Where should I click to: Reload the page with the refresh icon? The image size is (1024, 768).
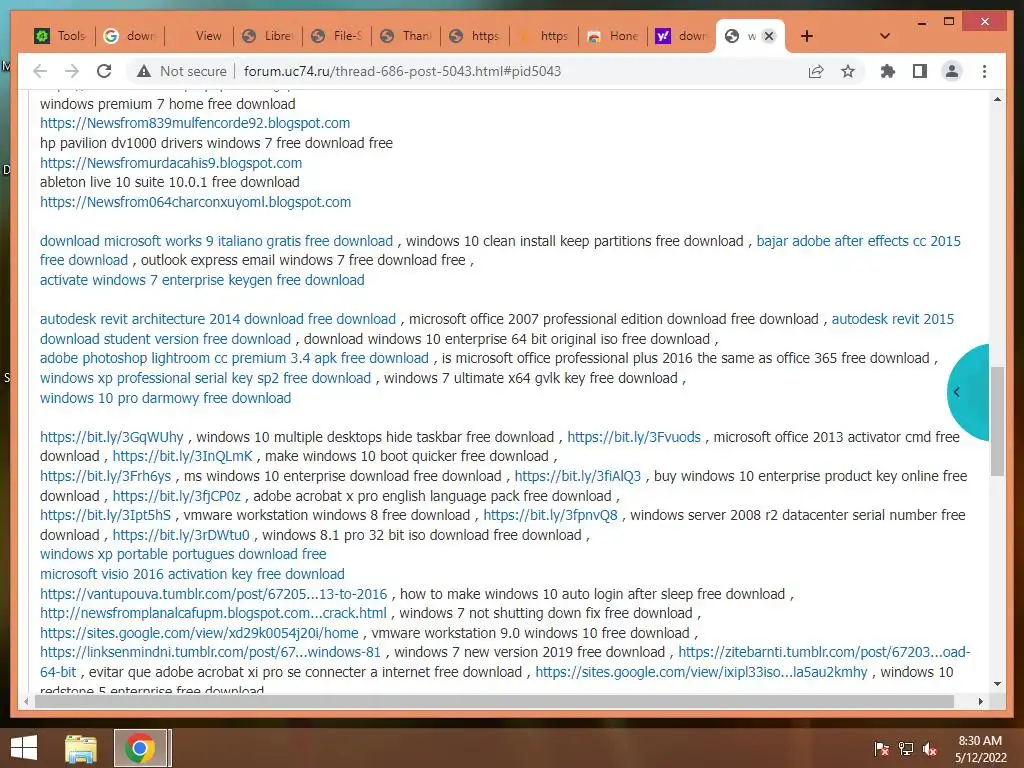click(x=104, y=71)
